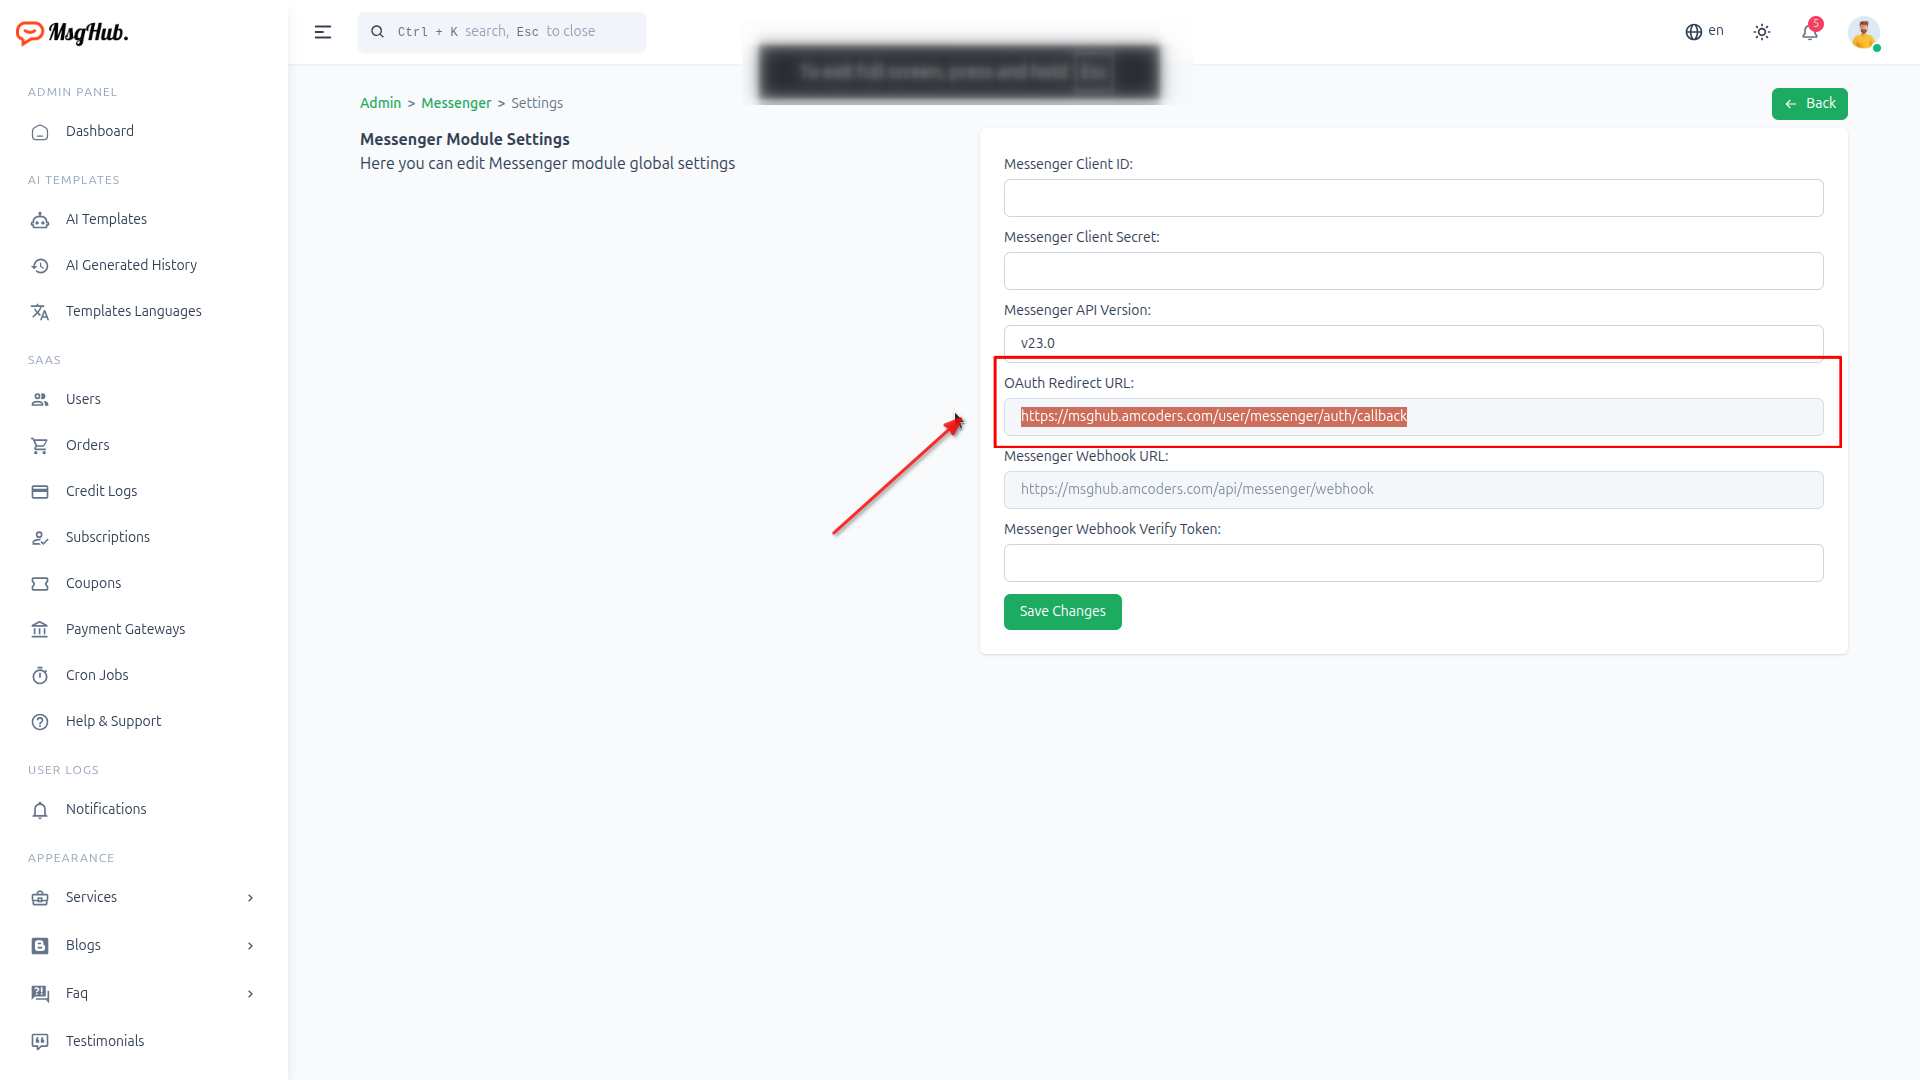Click the hamburger sidebar collapse icon
1920x1080 pixels.
click(x=322, y=32)
